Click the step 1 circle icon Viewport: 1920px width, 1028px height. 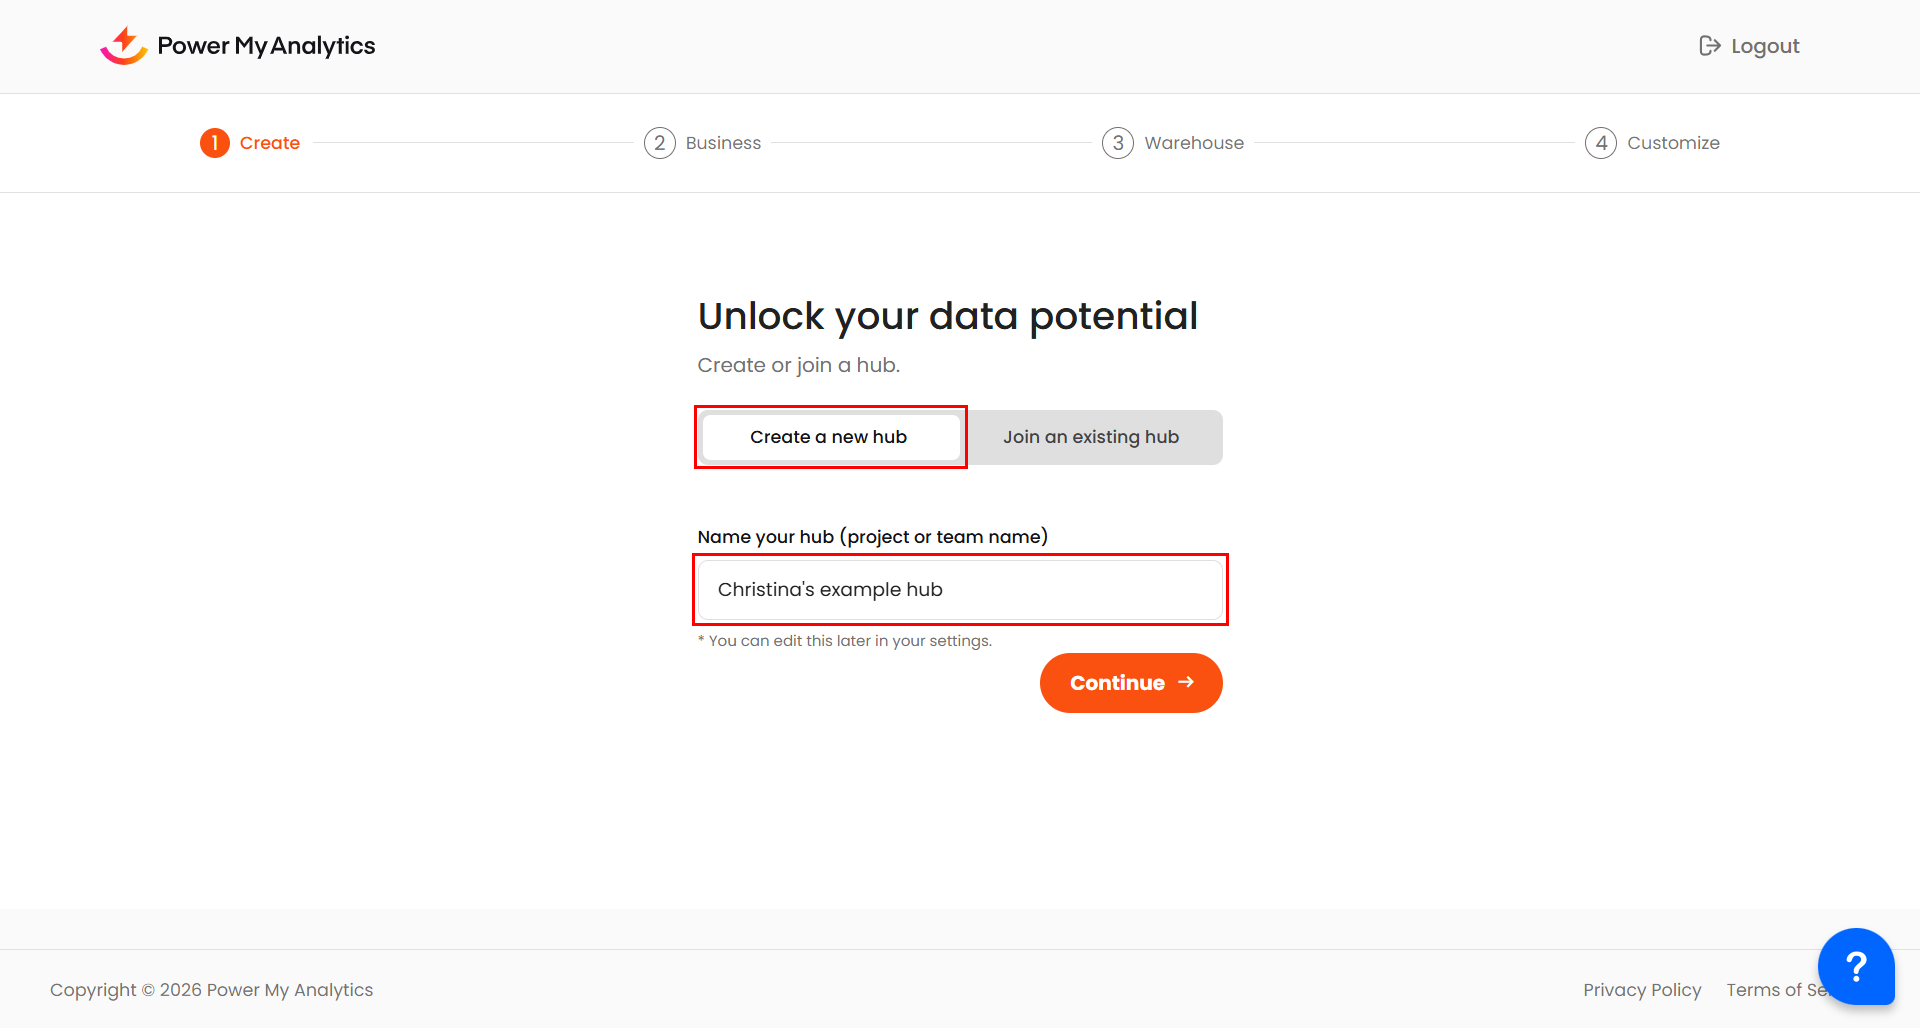click(x=215, y=143)
